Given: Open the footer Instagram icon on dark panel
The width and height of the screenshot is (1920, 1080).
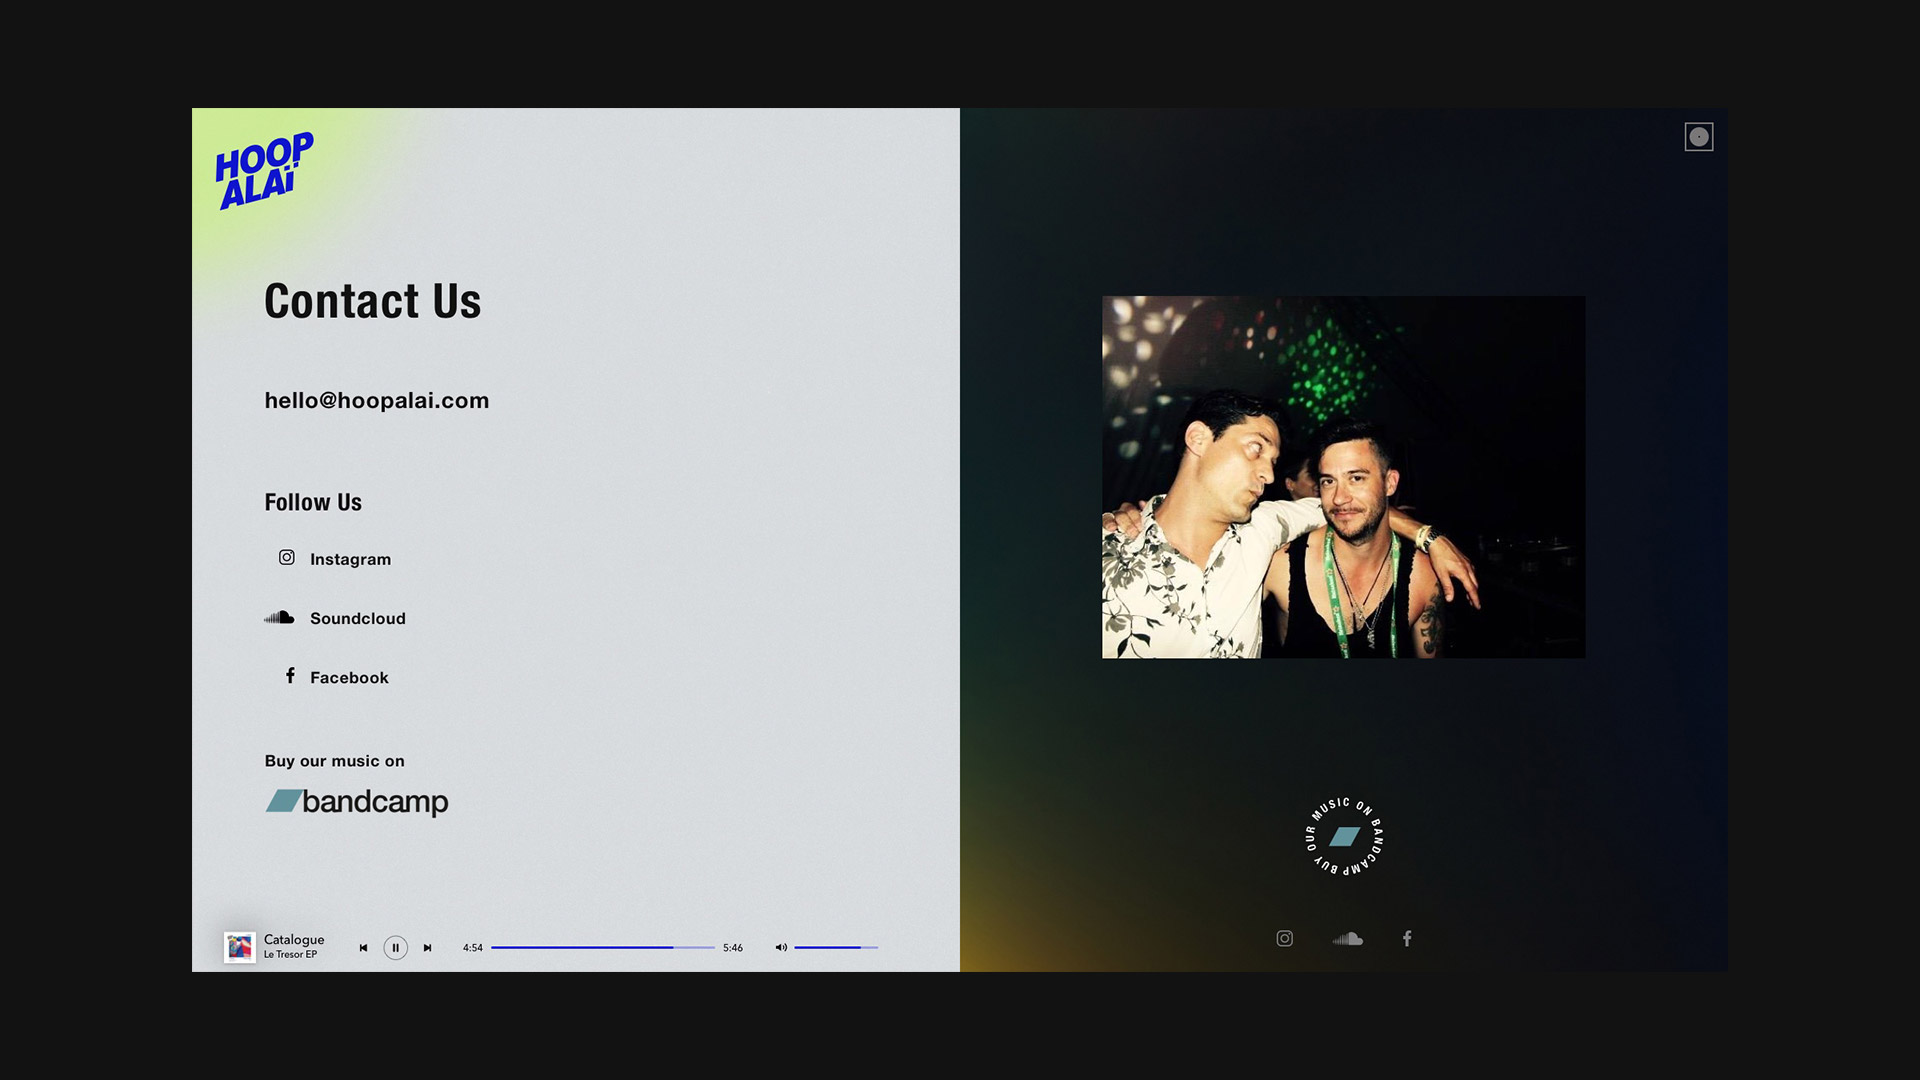Looking at the screenshot, I should (x=1285, y=938).
